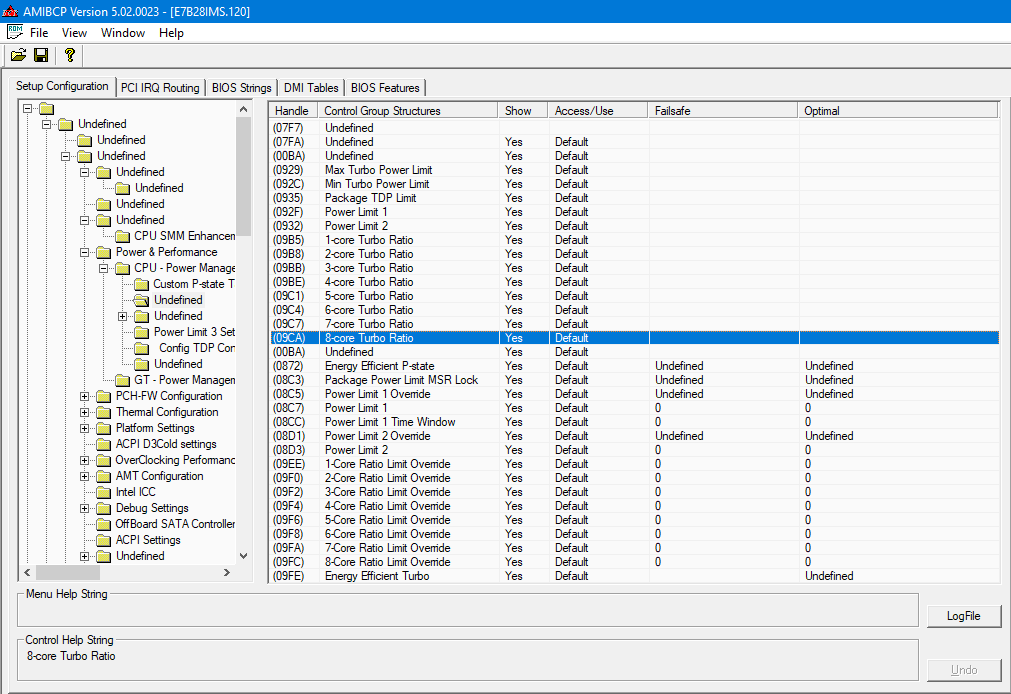This screenshot has width=1011, height=694.
Task: Switch to the PCI IRQ Routing tab
Action: [160, 88]
